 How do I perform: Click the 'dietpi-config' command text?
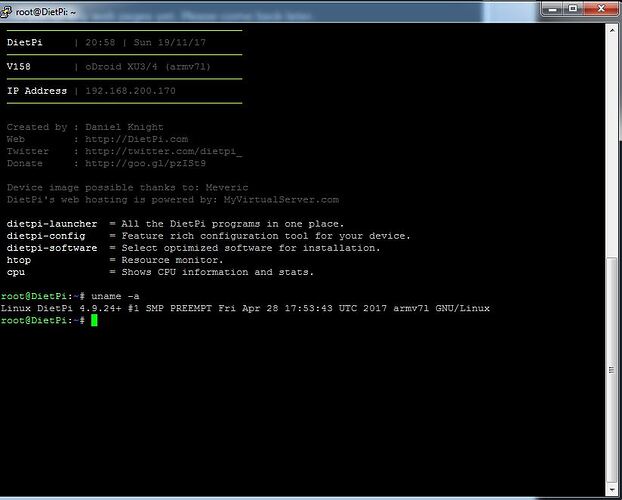click(x=46, y=236)
